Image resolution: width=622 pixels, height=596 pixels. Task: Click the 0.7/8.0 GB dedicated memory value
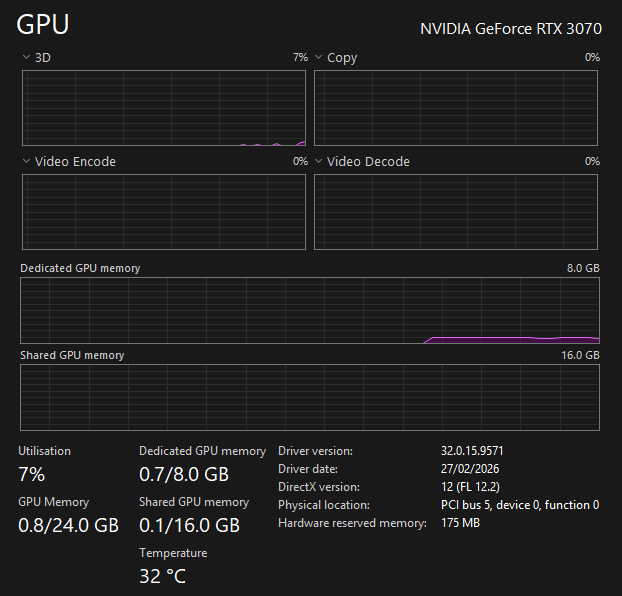184,474
